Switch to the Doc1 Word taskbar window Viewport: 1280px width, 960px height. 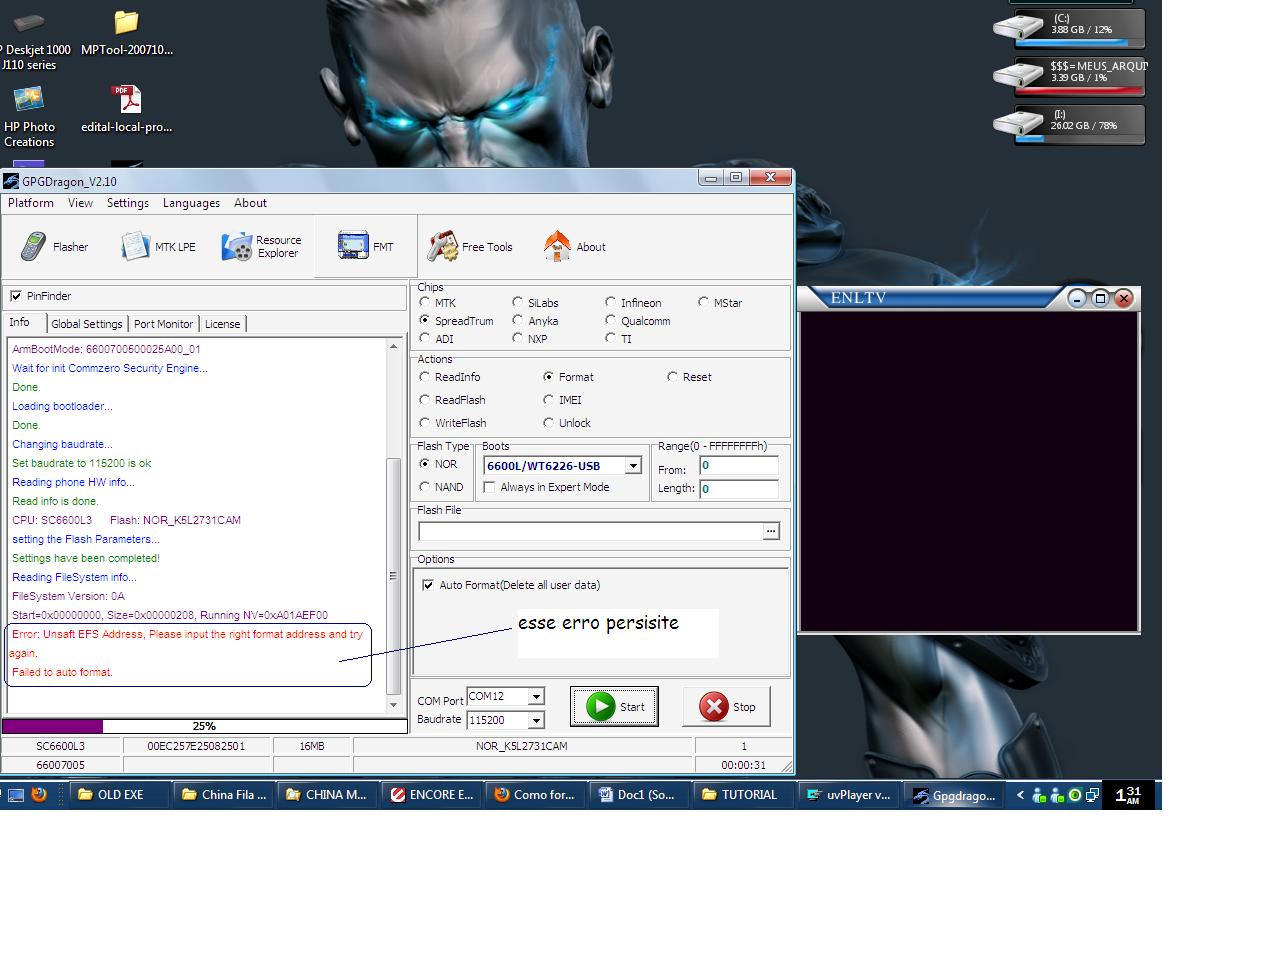coord(640,795)
